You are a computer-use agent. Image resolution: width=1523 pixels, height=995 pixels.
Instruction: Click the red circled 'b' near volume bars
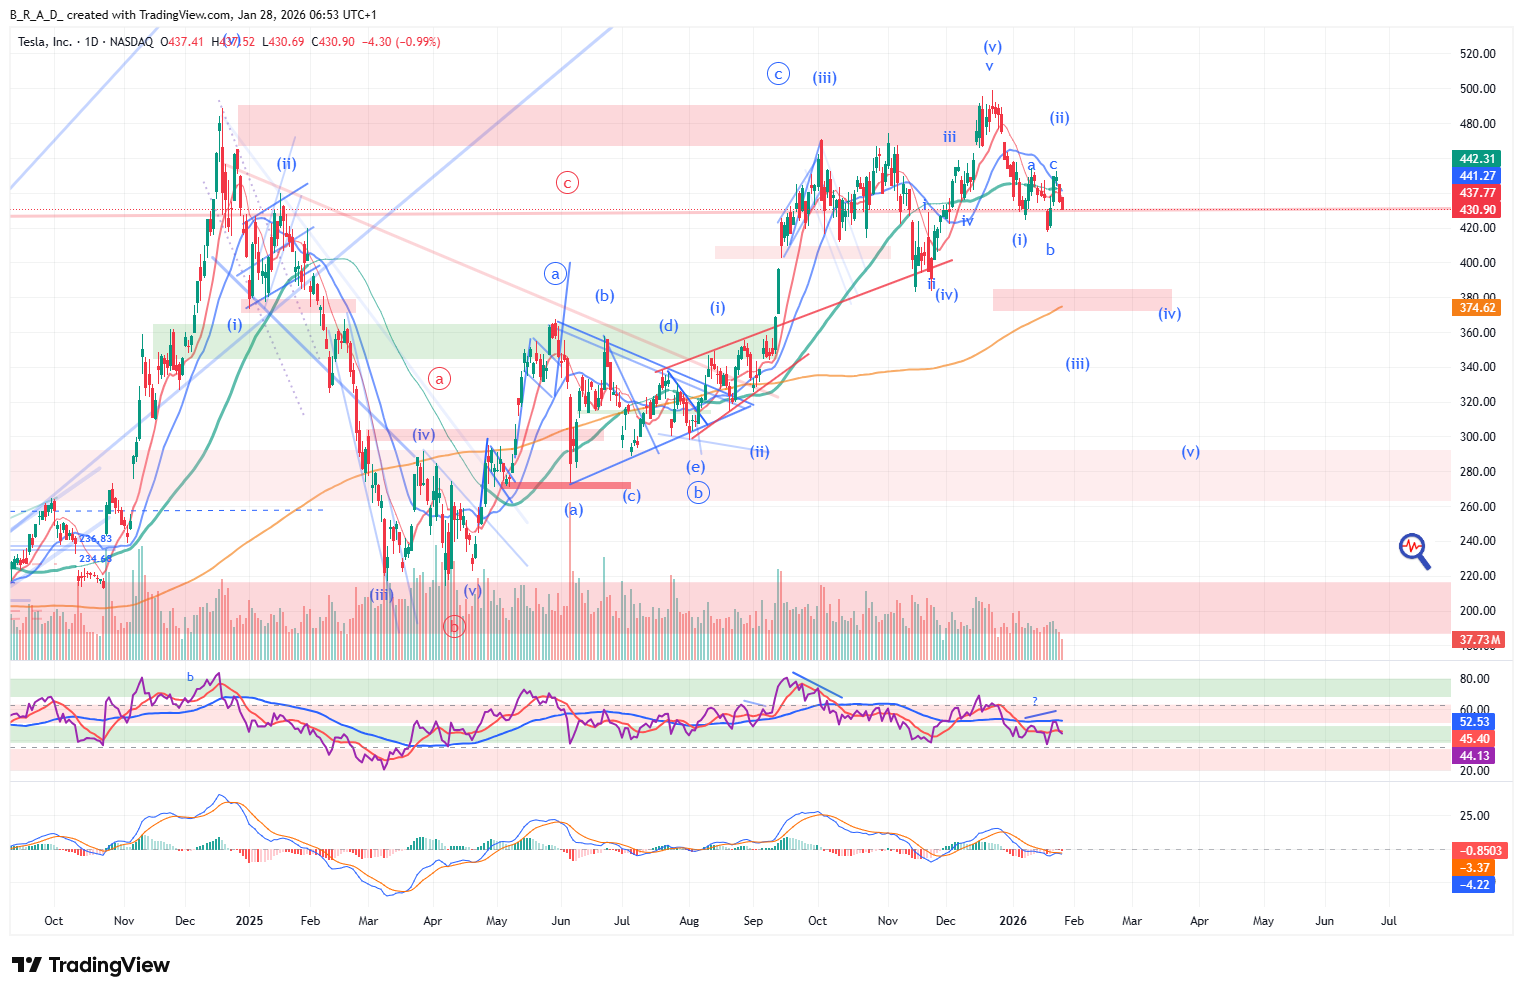click(x=454, y=627)
